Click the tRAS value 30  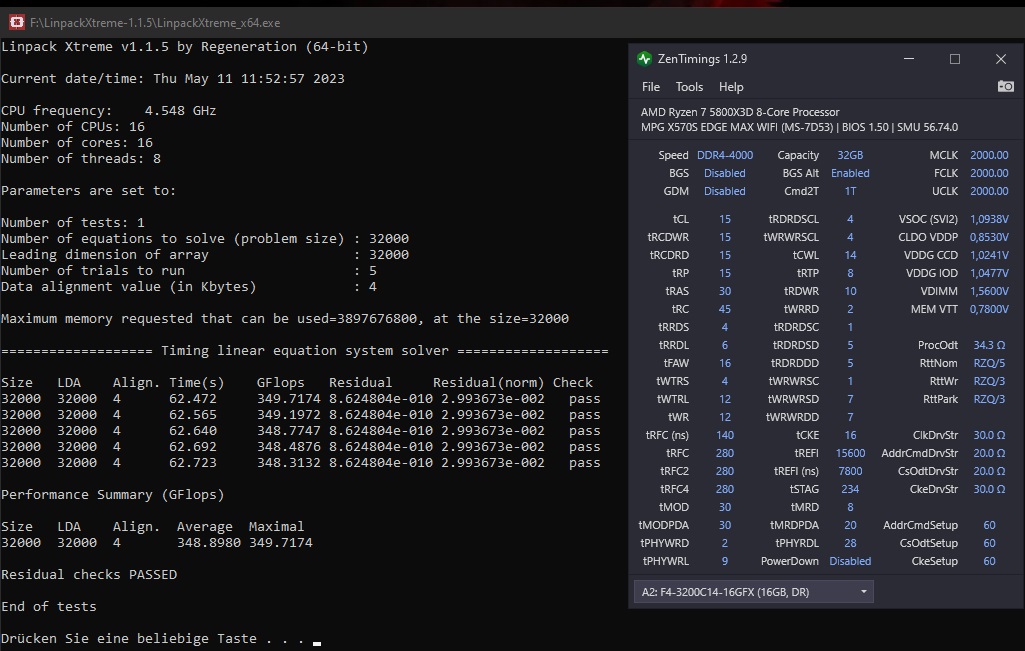click(724, 291)
